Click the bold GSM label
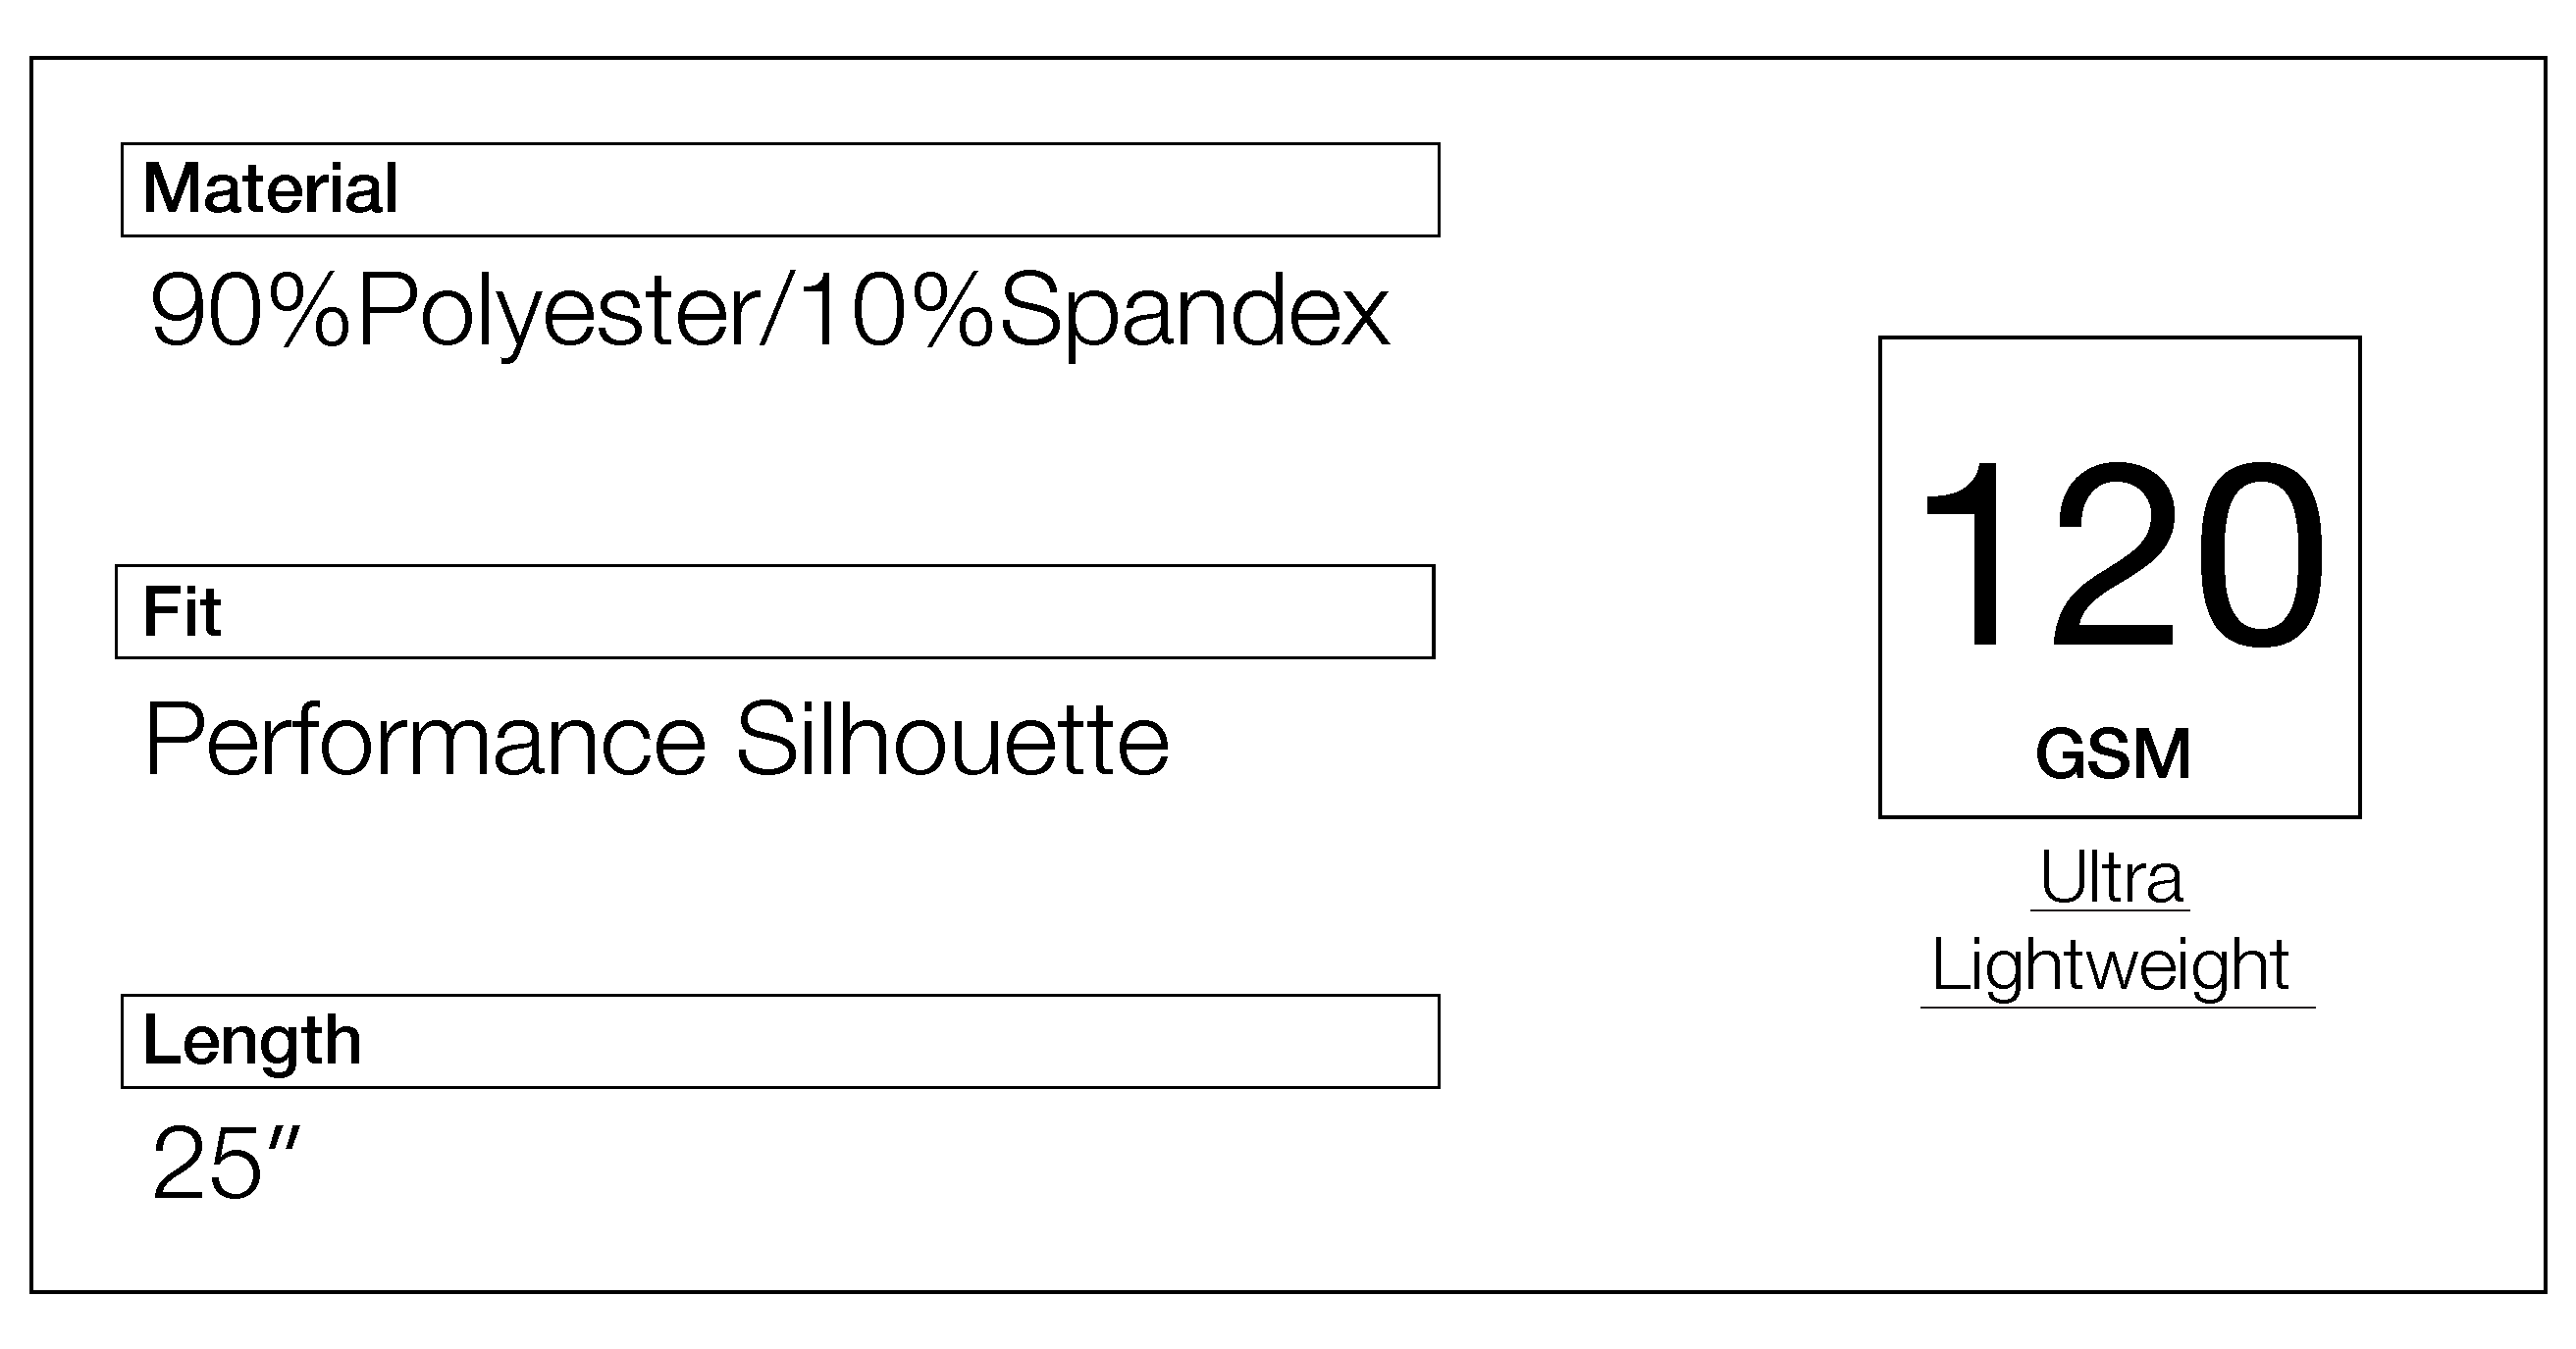The image size is (2576, 1349). click(x=2113, y=754)
